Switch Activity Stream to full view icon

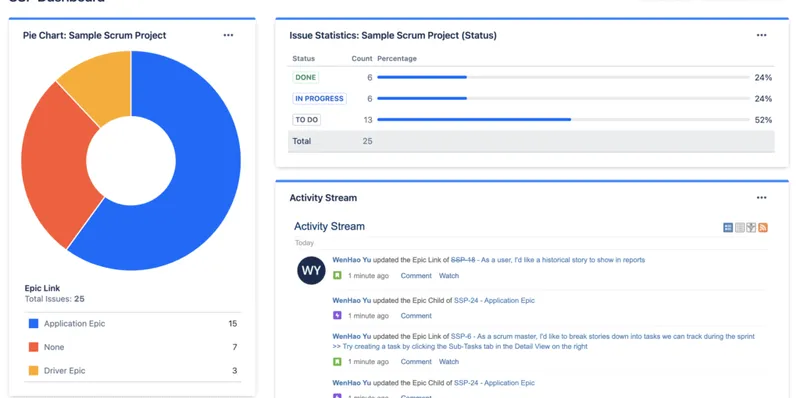tap(728, 228)
